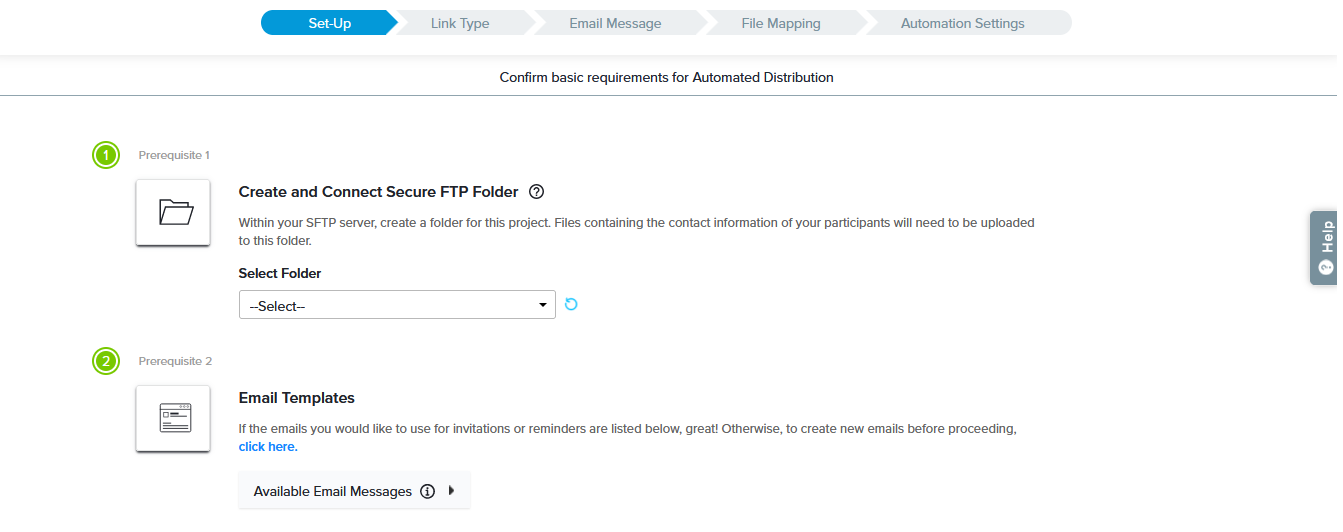This screenshot has height=532, width=1343.
Task: Click the Create and Connect Secure FTP Folder heading
Action: pos(378,192)
